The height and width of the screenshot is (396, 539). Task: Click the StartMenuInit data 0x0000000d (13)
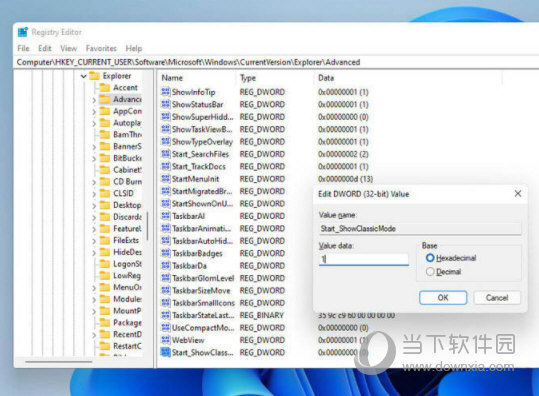(x=345, y=179)
